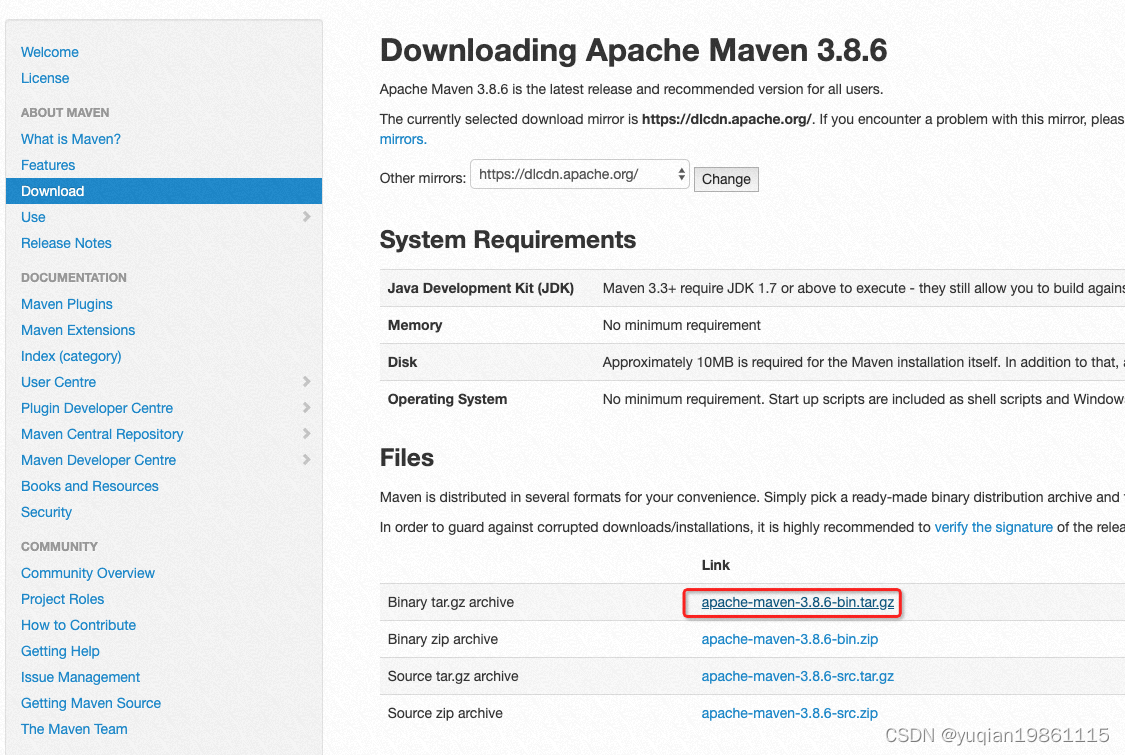Click the Java Development Kit (JDK) cell
The image size is (1125, 755).
coord(481,289)
